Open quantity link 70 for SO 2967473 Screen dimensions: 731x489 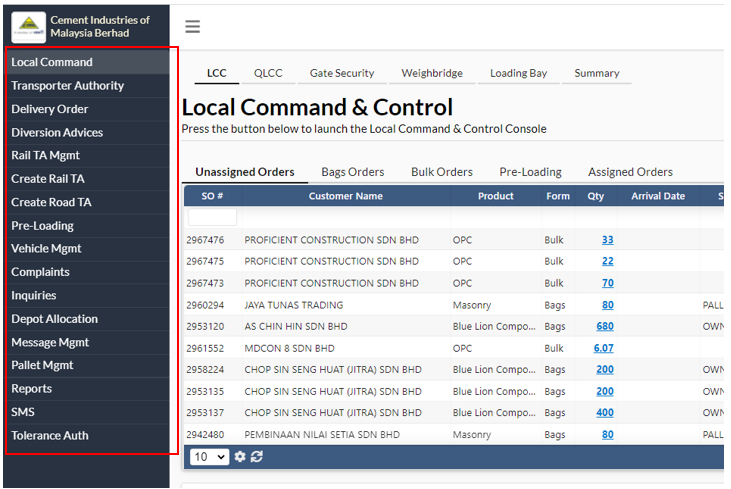[607, 283]
